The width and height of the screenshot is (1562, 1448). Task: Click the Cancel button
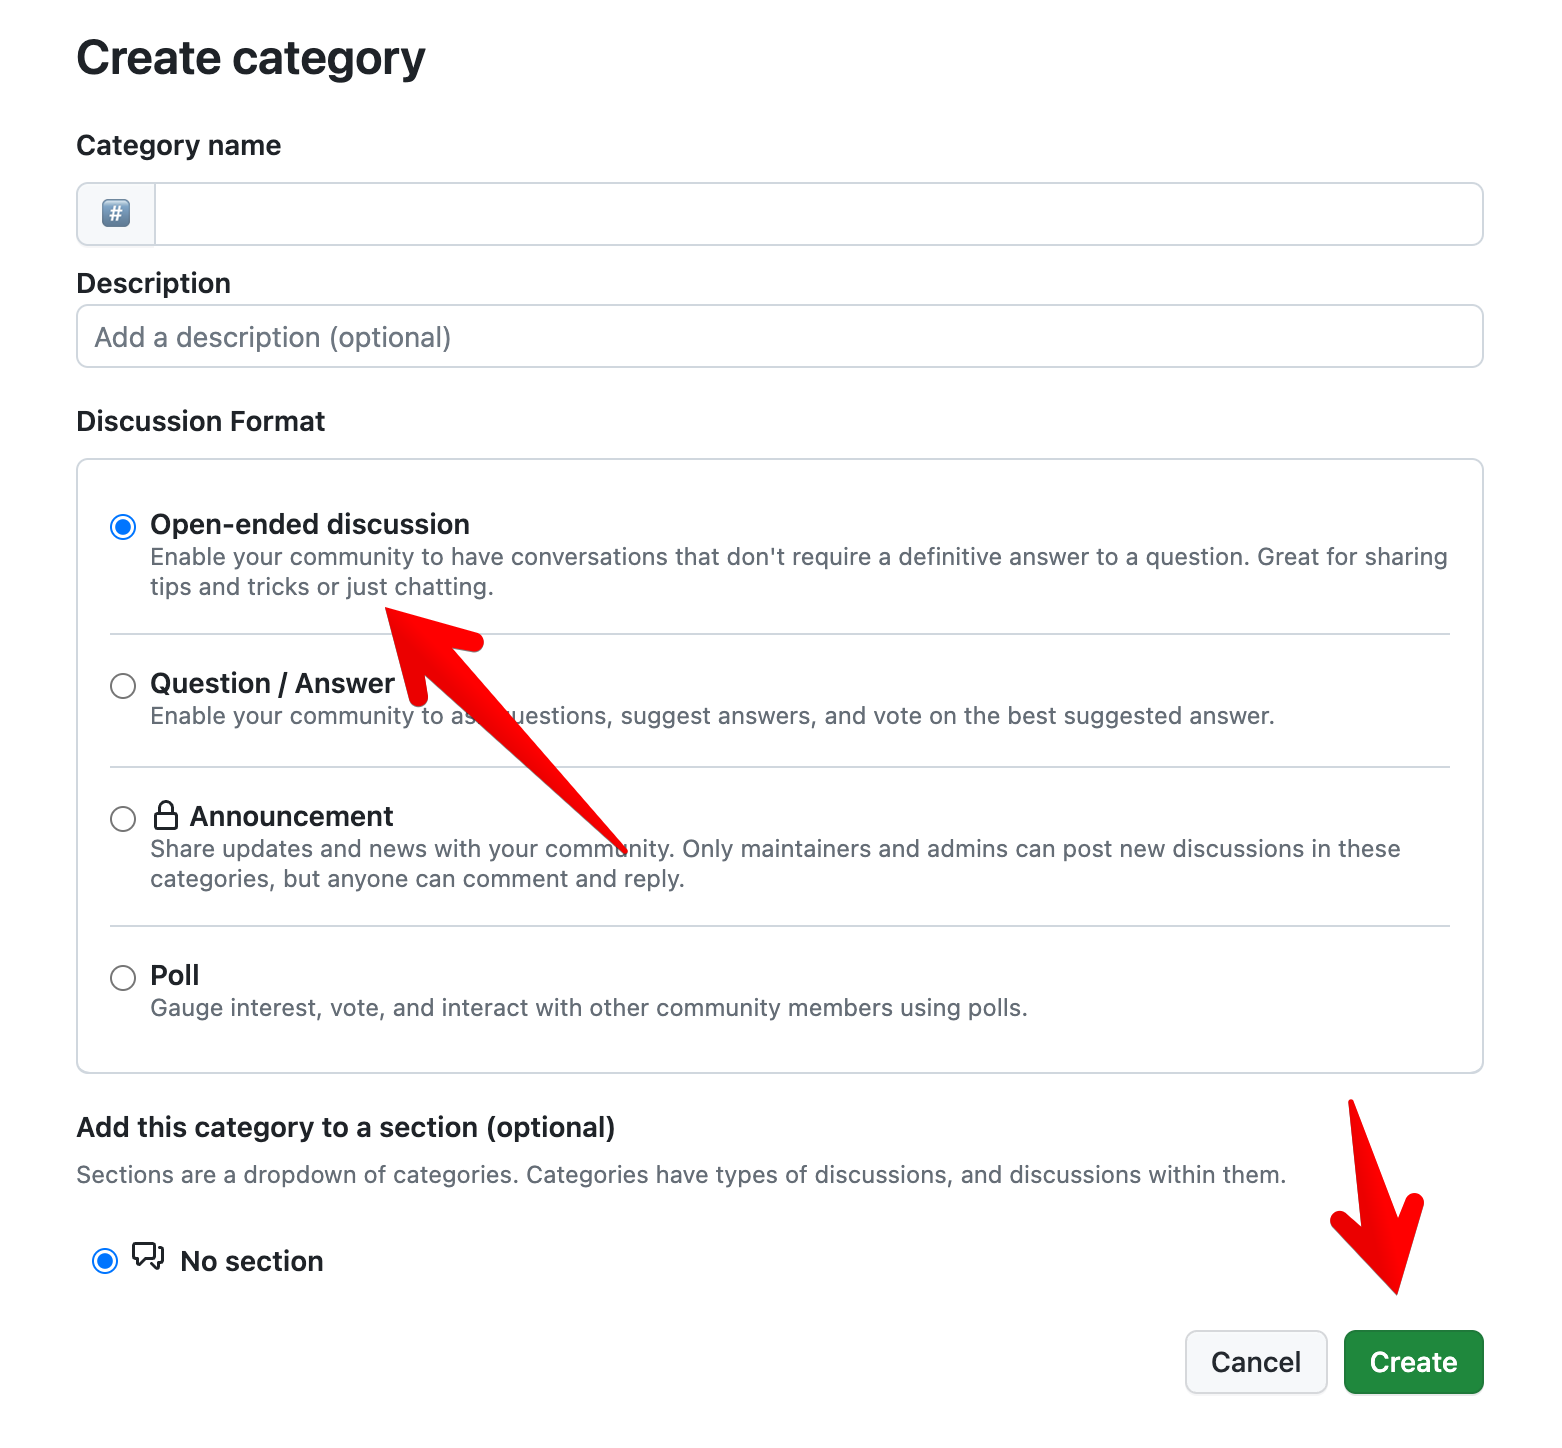(x=1256, y=1362)
